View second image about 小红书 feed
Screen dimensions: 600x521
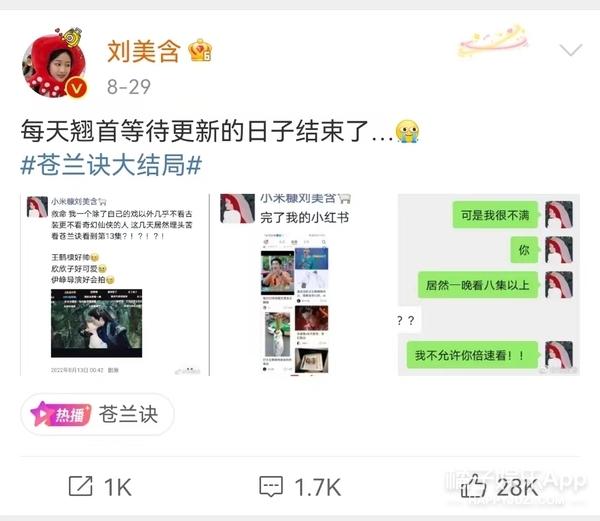(x=304, y=285)
